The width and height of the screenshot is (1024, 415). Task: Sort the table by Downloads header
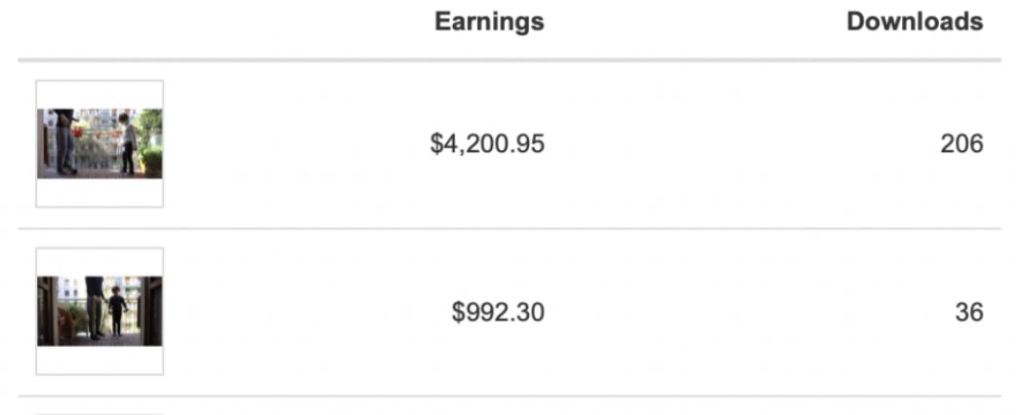[x=914, y=22]
